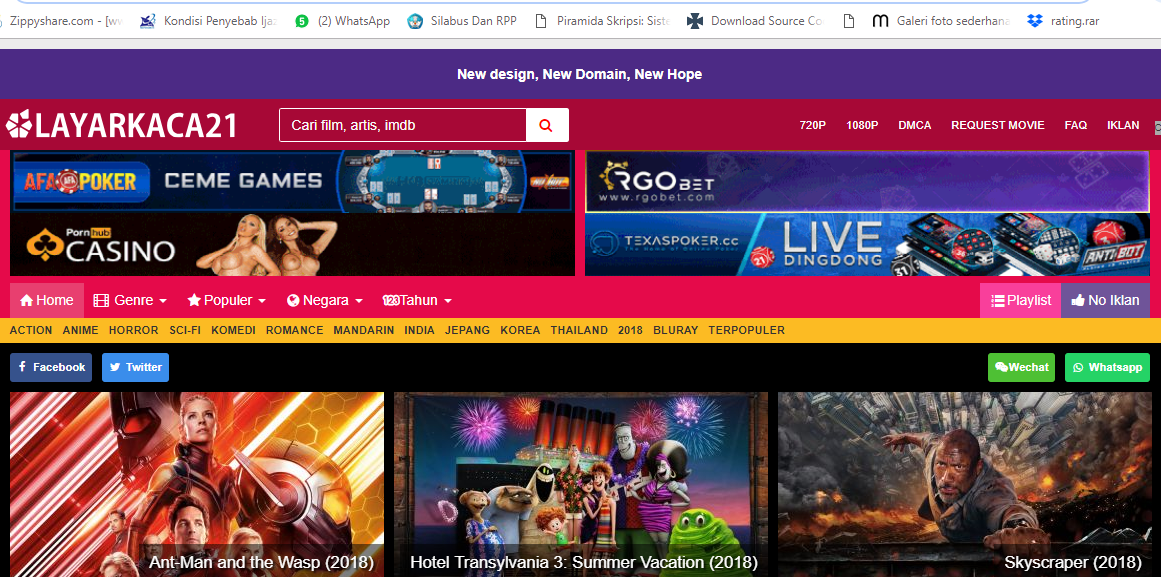Share via the Wechat button
This screenshot has height=577, width=1161.
pyautogui.click(x=1021, y=367)
